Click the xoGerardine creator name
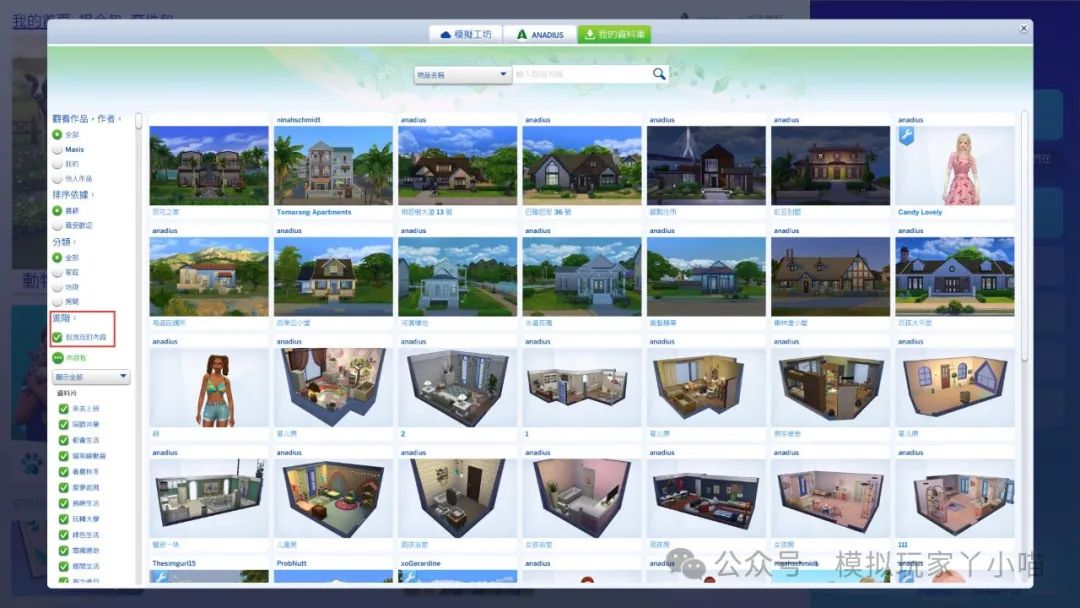The height and width of the screenshot is (608, 1080). (x=420, y=563)
